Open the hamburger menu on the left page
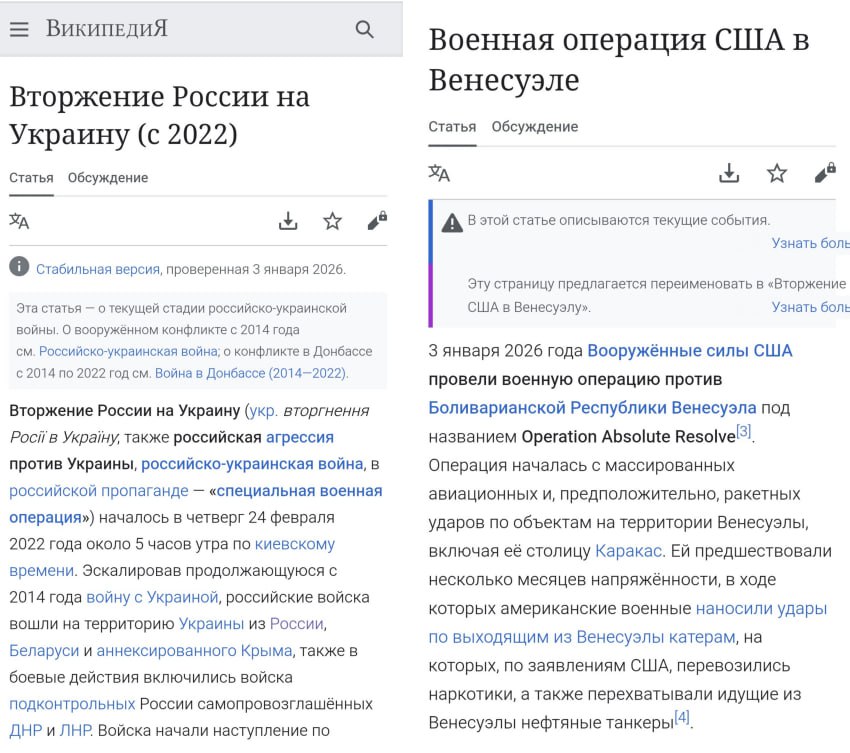850x753 pixels. click(x=19, y=29)
